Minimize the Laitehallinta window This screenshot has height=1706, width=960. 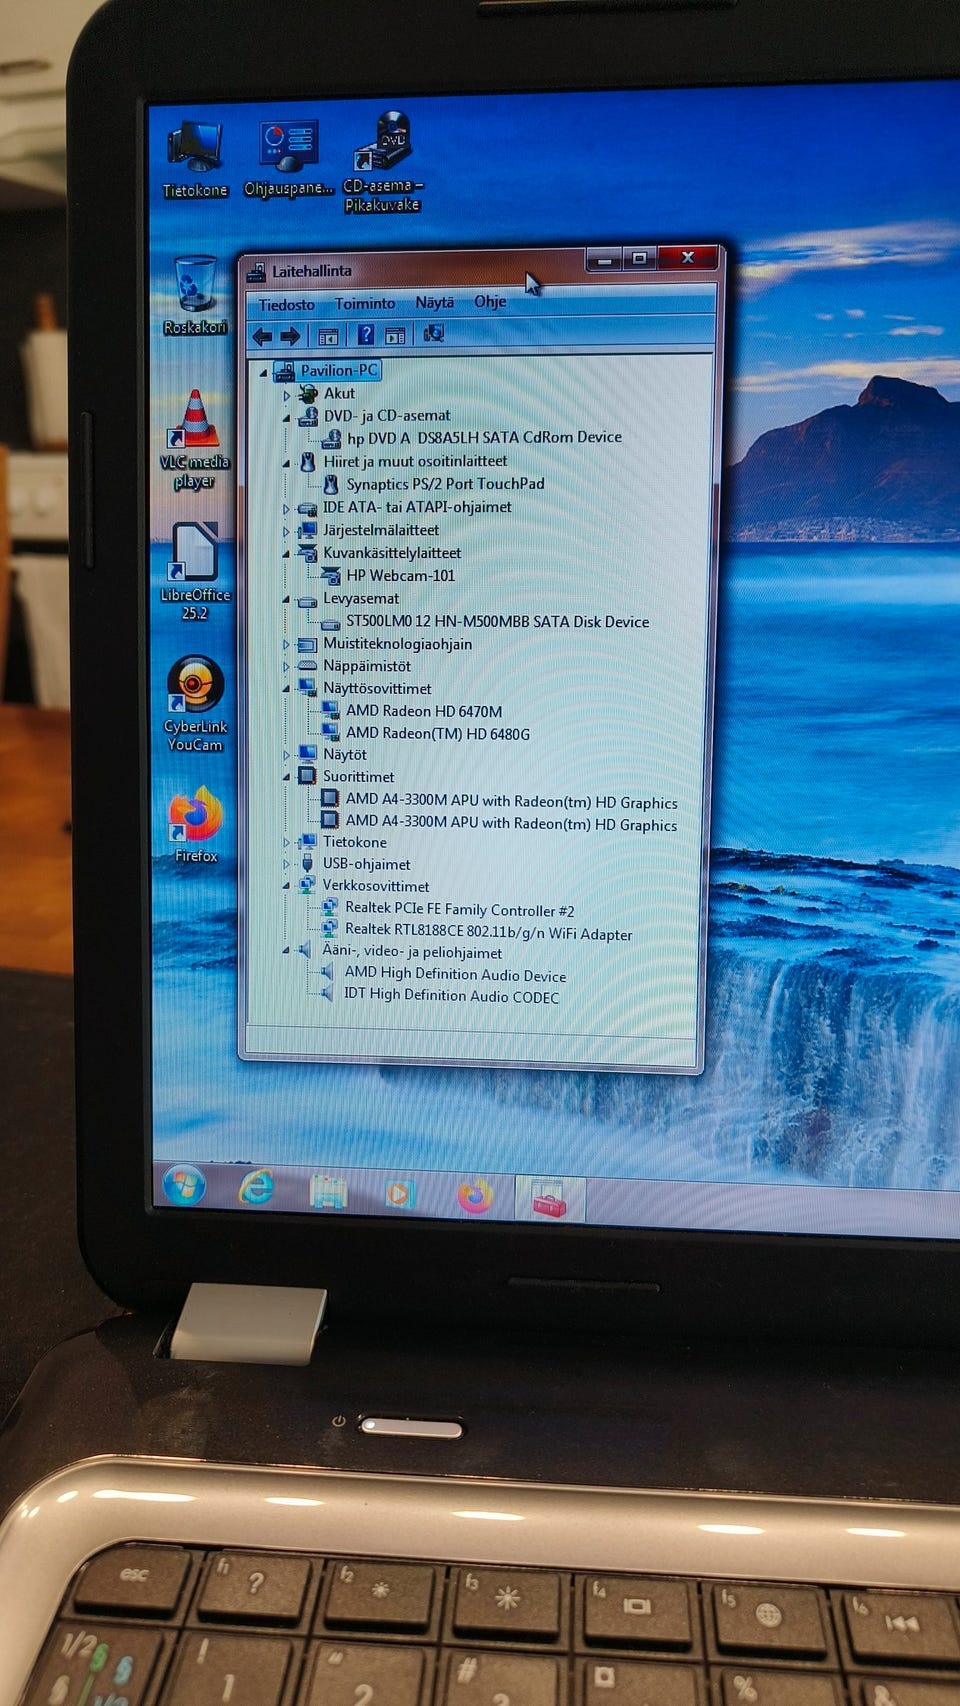(x=604, y=260)
